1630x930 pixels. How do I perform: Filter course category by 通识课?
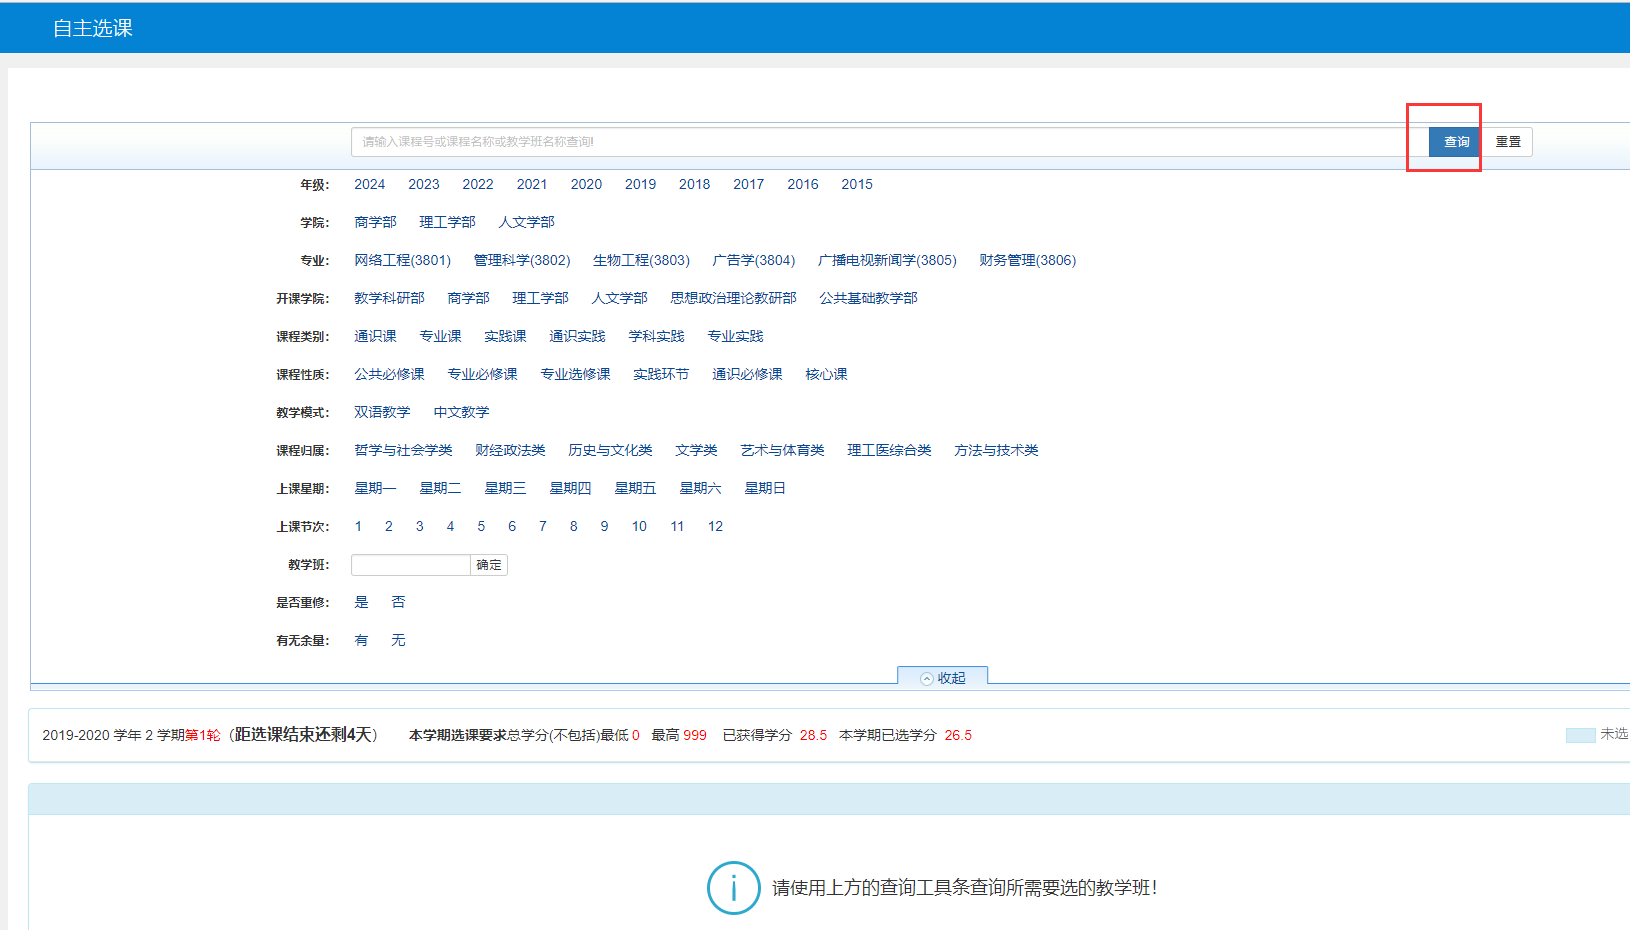[x=375, y=336]
